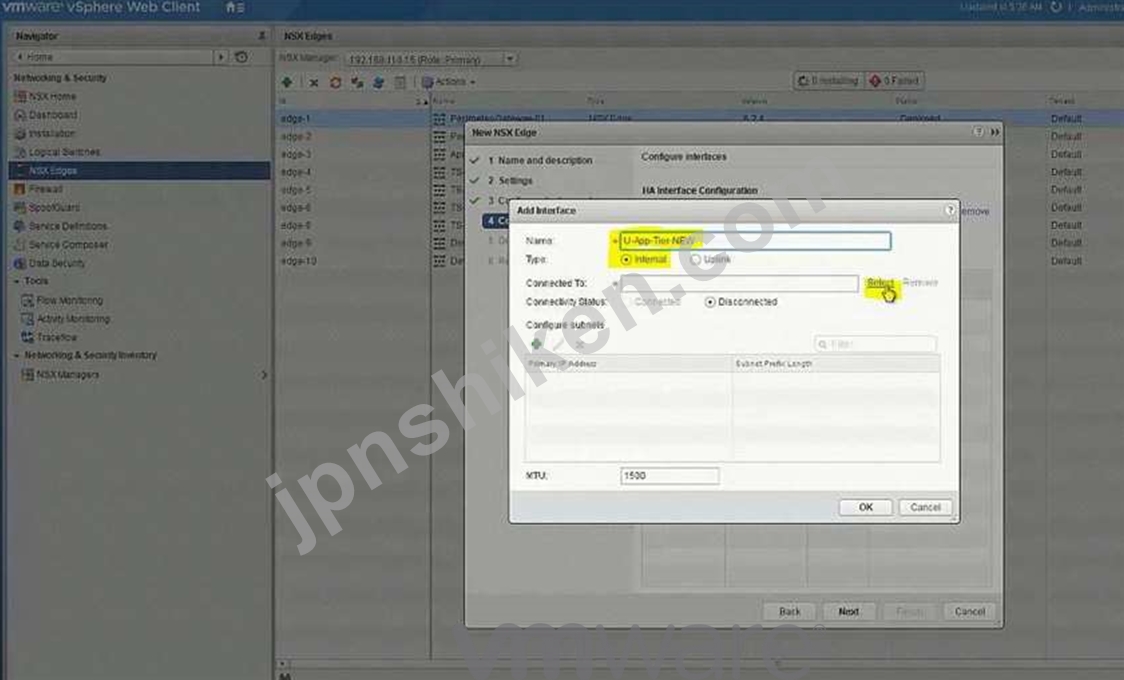
Task: Click the Id column header
Action: click(x=353, y=101)
